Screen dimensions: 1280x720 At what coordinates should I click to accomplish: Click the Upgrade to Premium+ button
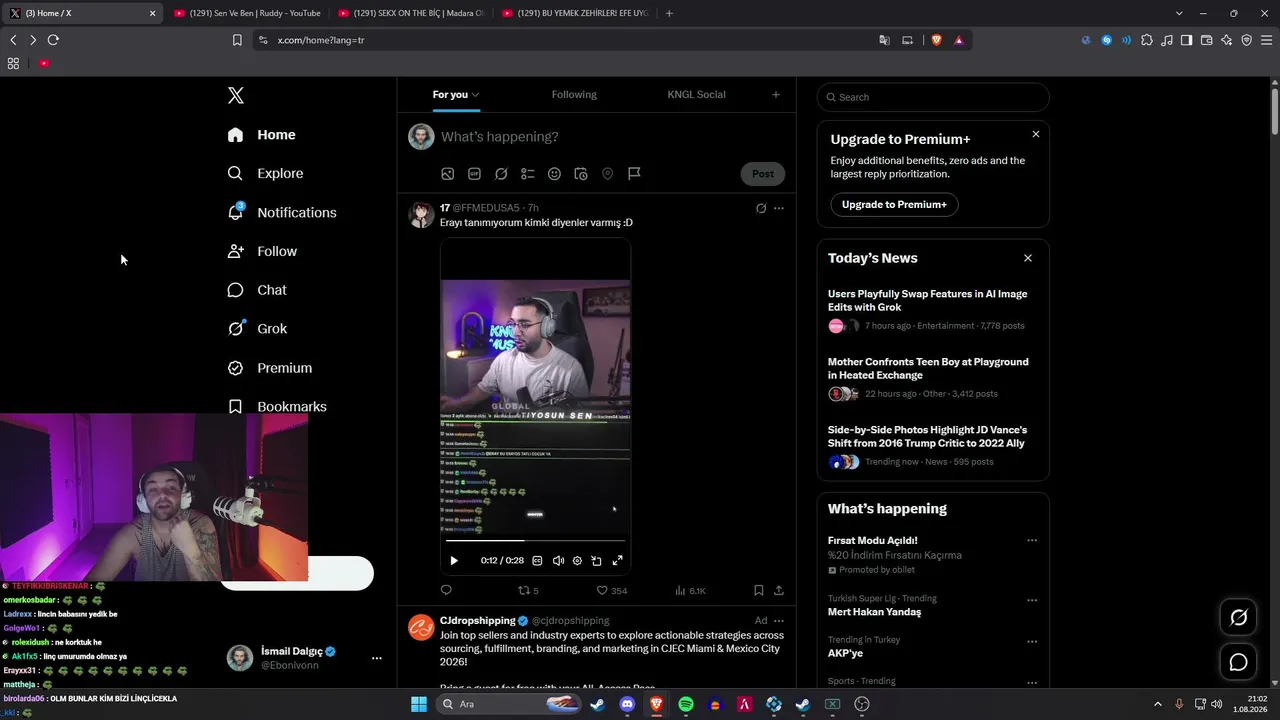tap(894, 205)
